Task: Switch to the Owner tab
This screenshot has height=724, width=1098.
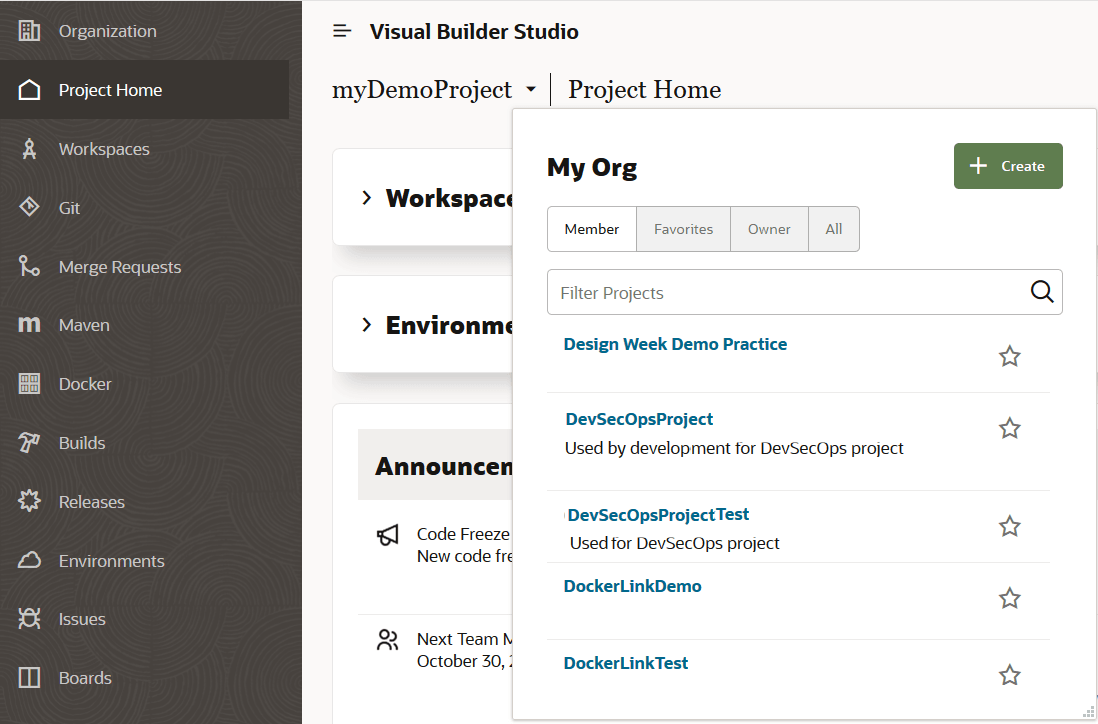Action: [x=769, y=229]
